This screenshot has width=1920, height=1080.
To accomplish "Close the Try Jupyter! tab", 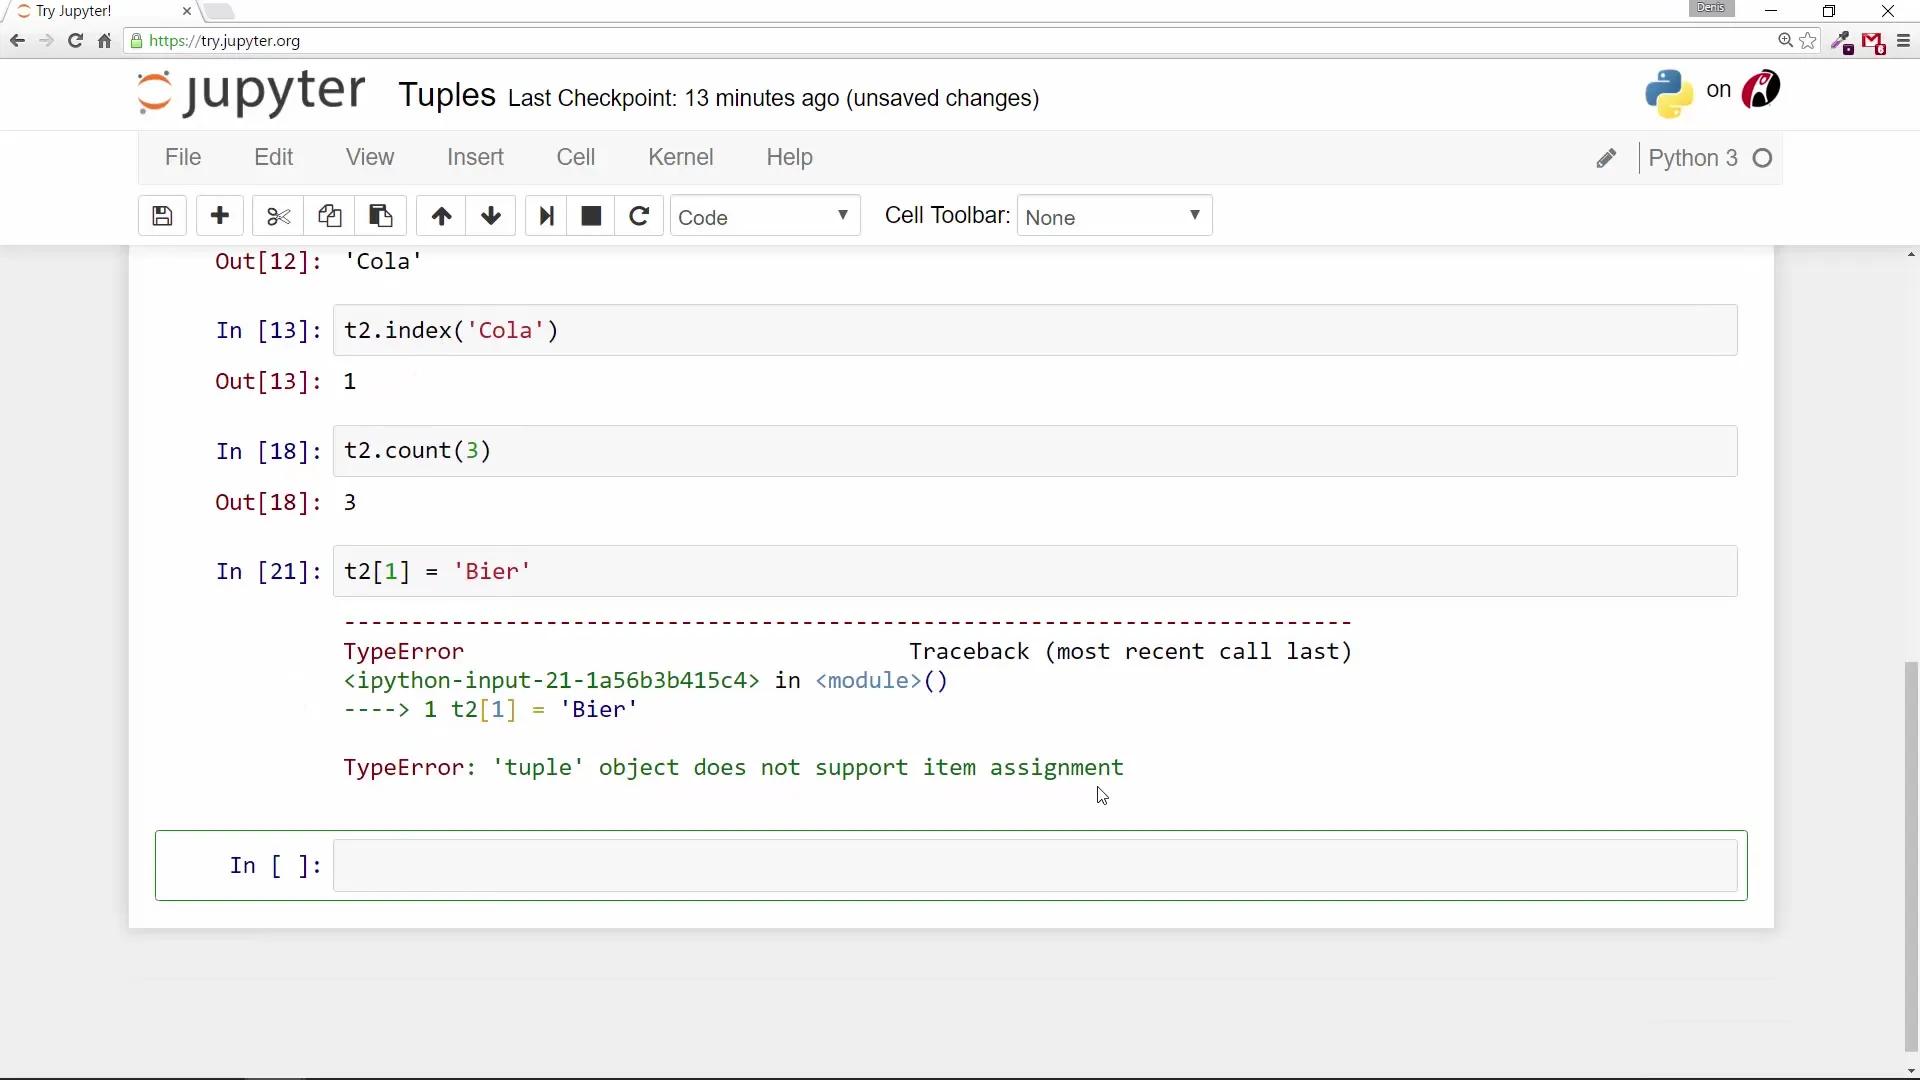I will (x=186, y=11).
